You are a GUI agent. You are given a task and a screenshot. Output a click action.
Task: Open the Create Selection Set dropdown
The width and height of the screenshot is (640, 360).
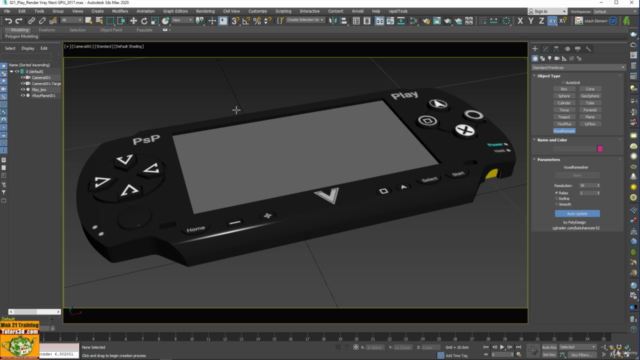click(305, 20)
